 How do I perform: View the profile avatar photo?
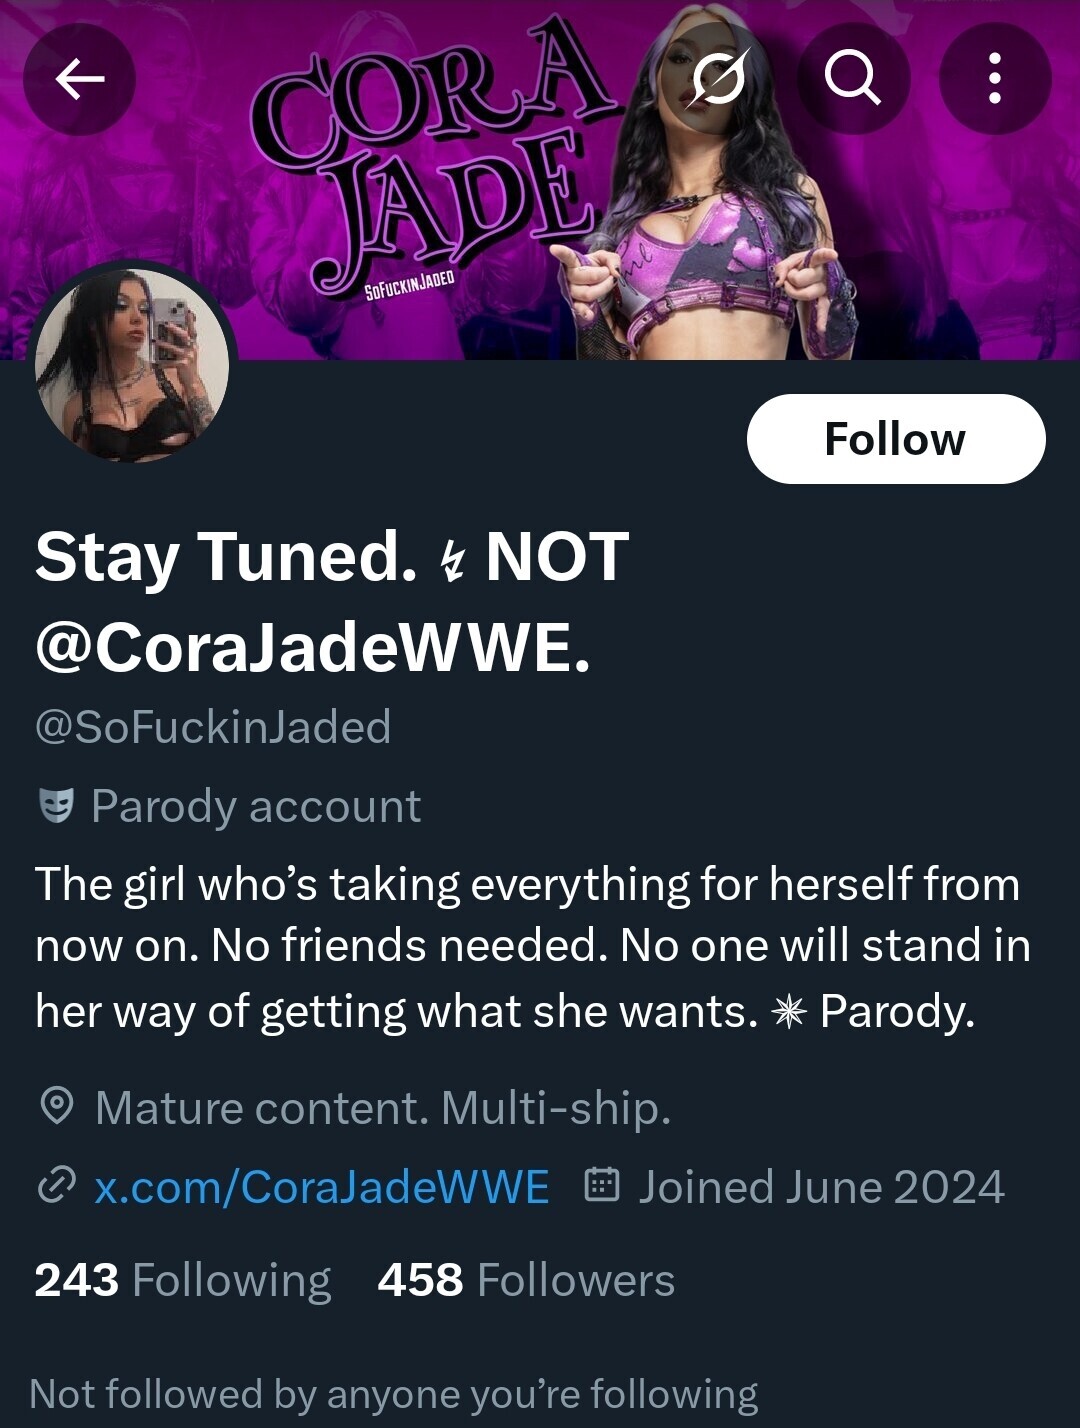[x=132, y=363]
